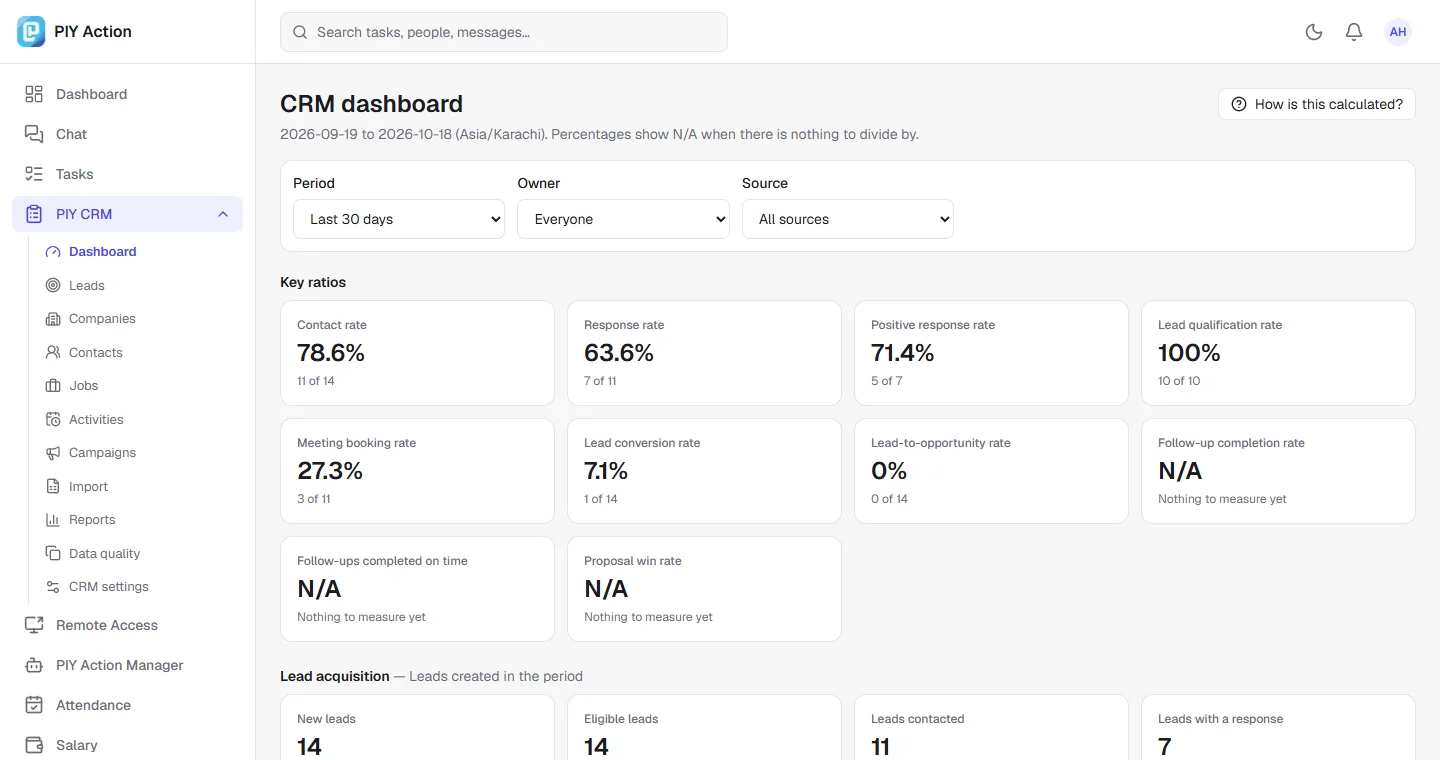Click the Campaigns megaphone icon

[x=53, y=453]
